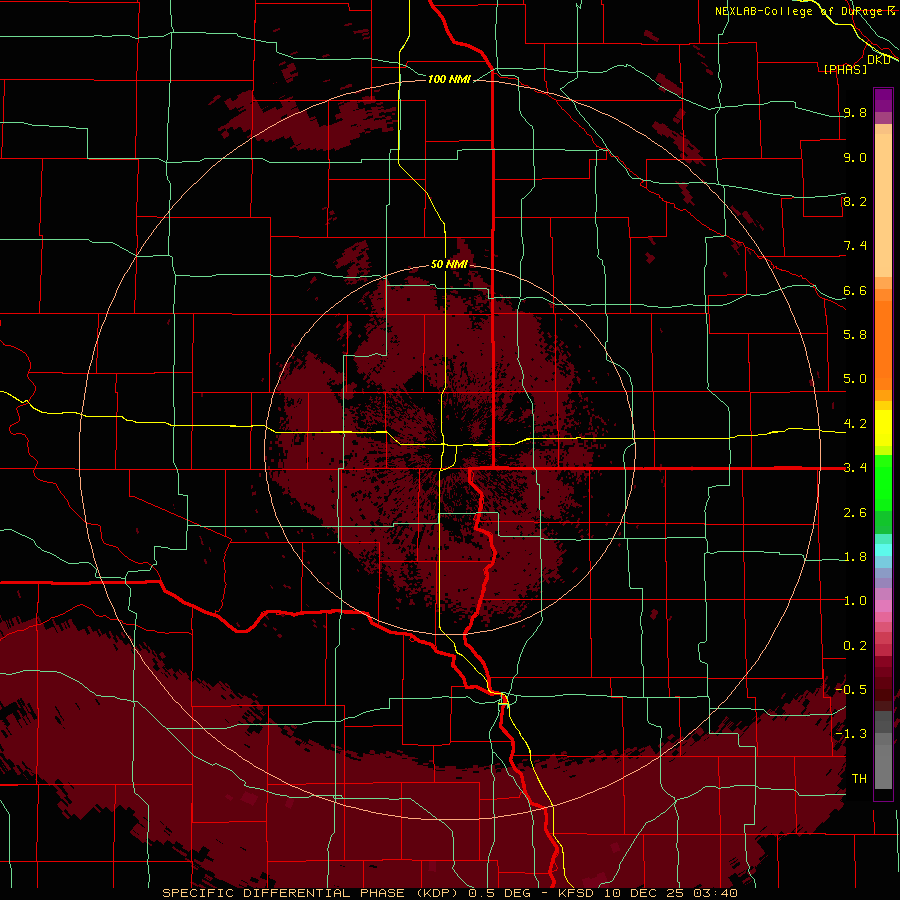
Task: Click the TH threshold label
Action: pyautogui.click(x=859, y=779)
